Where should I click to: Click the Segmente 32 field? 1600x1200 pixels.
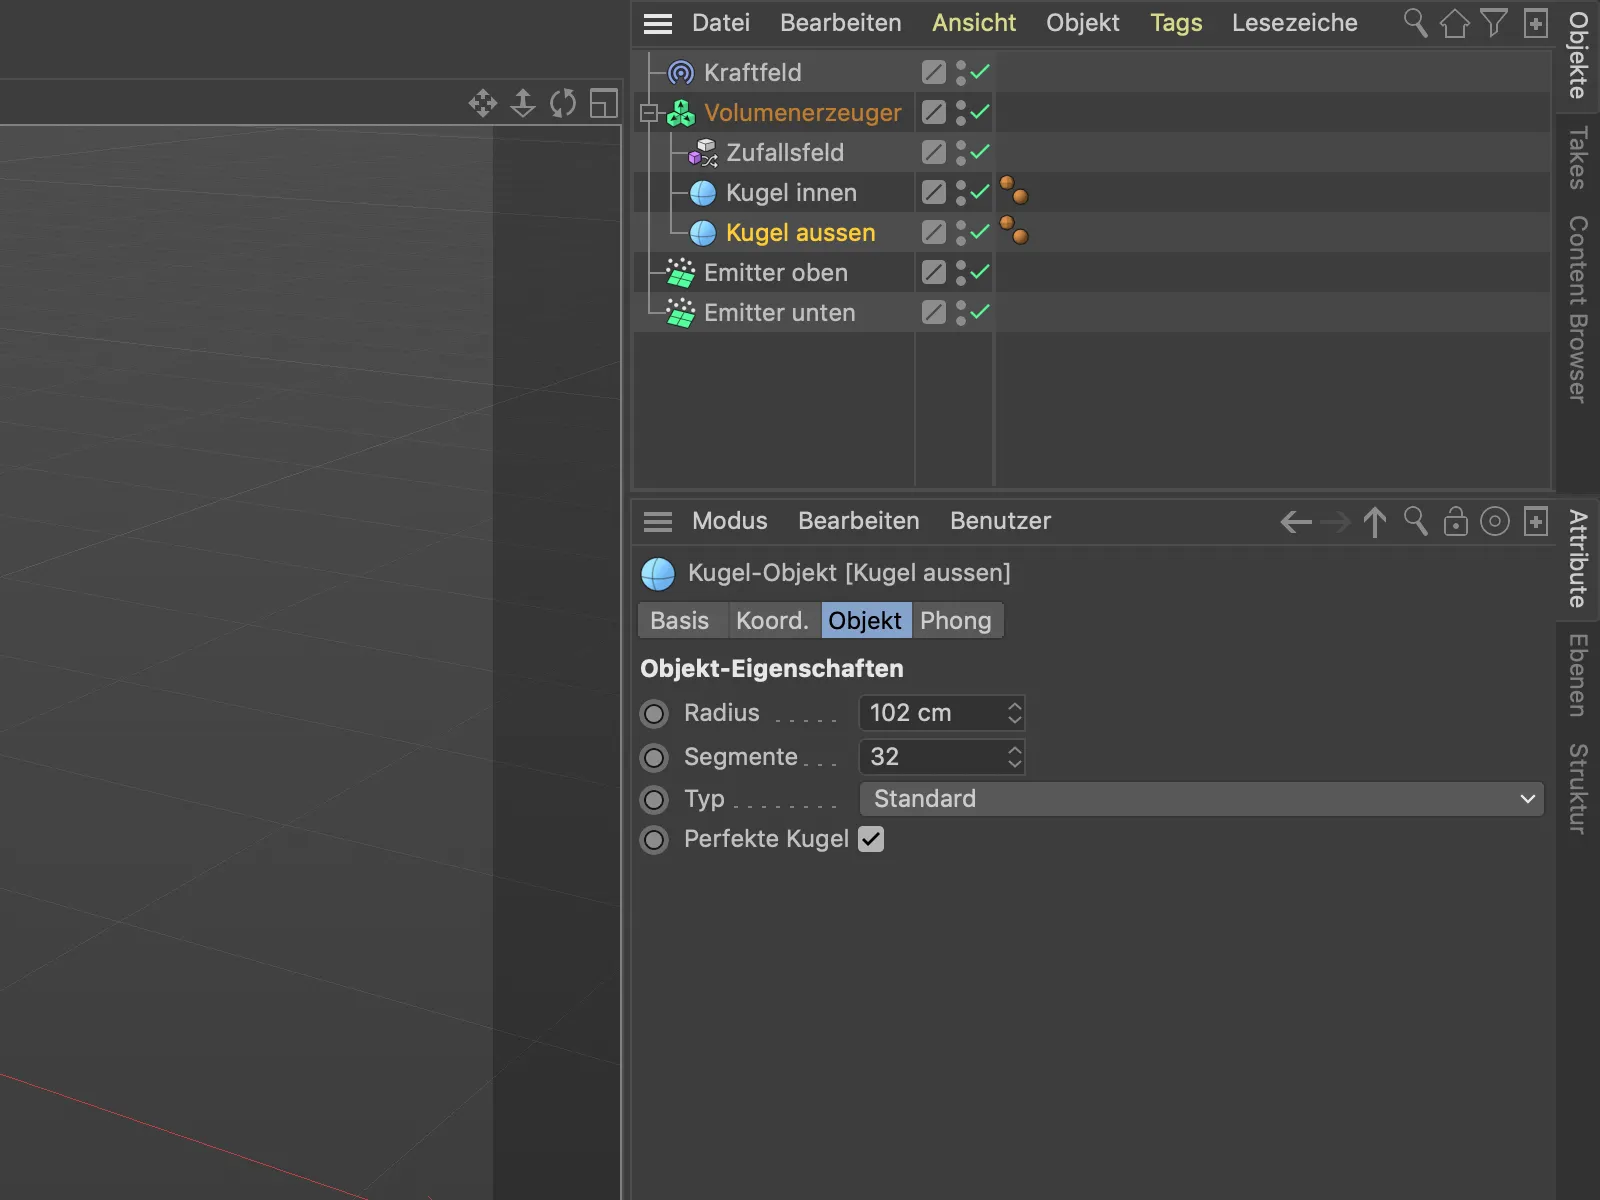pos(942,757)
